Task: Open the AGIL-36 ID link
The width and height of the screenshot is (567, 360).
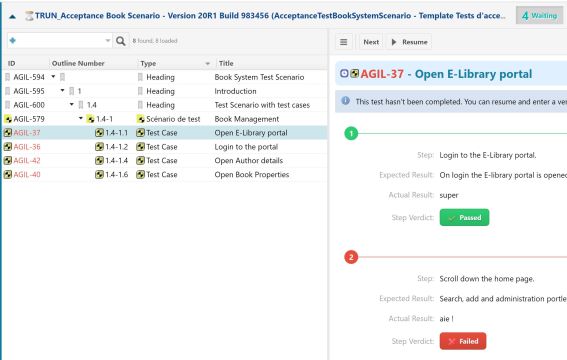Action: click(27, 147)
